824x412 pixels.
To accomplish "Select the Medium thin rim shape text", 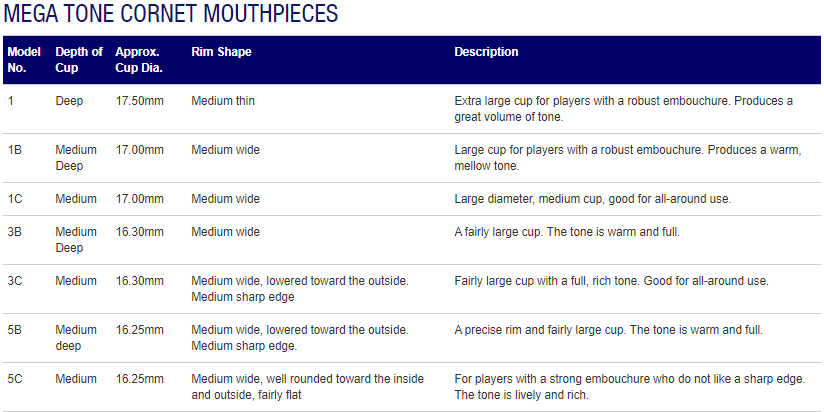I will point(223,101).
